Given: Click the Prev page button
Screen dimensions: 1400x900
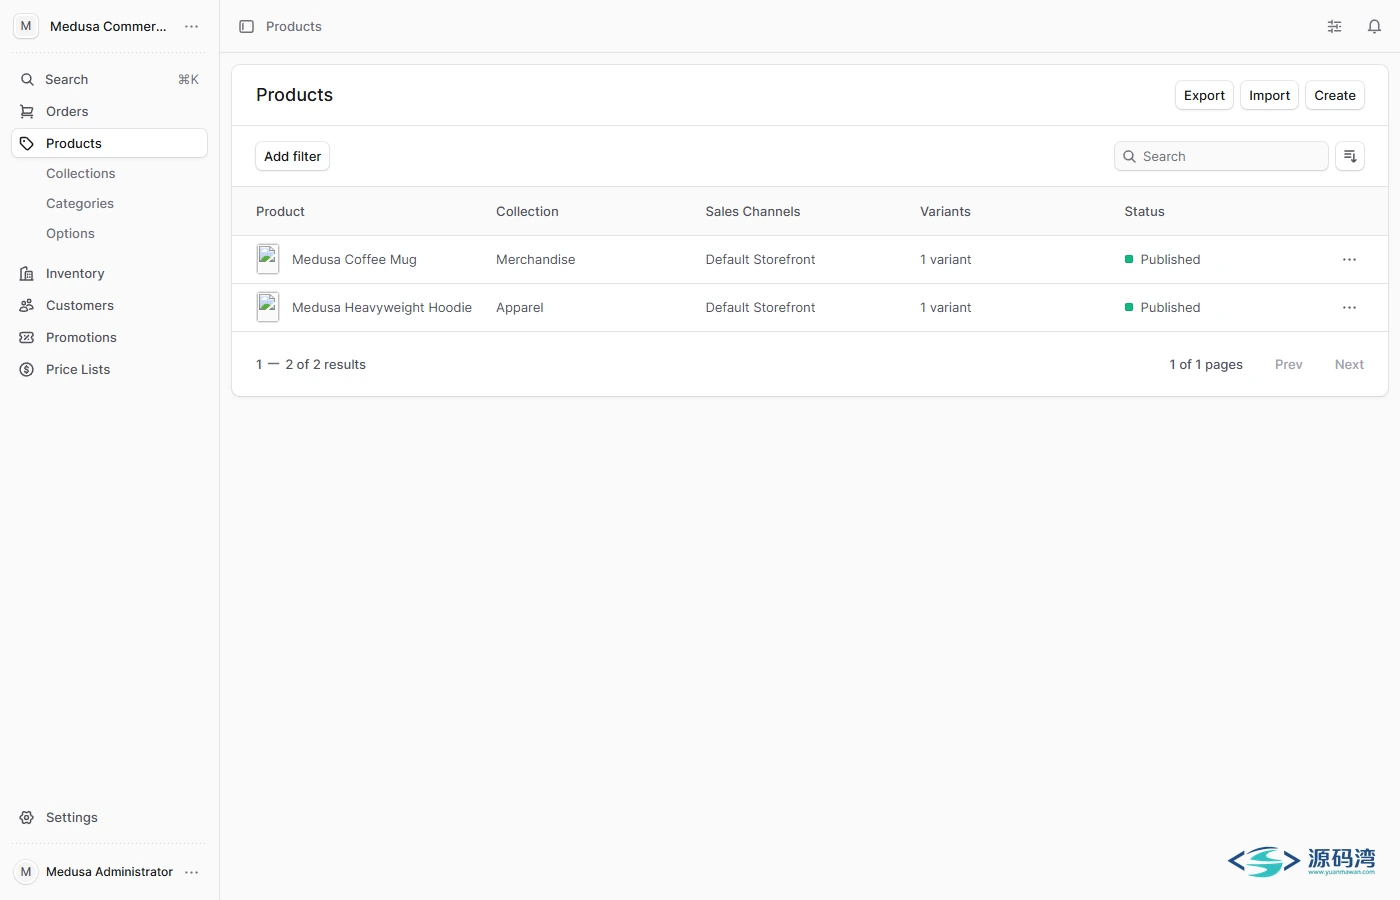Looking at the screenshot, I should pyautogui.click(x=1288, y=365).
